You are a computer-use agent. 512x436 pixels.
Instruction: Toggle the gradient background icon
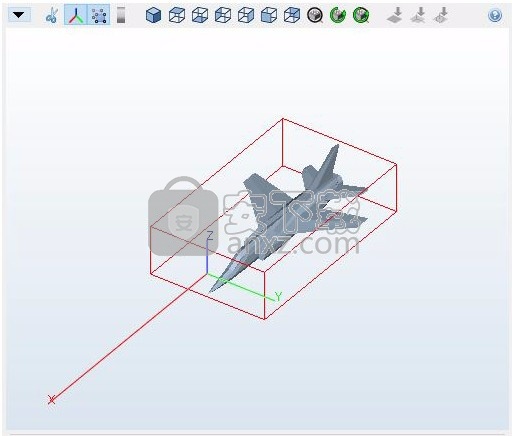click(x=121, y=15)
